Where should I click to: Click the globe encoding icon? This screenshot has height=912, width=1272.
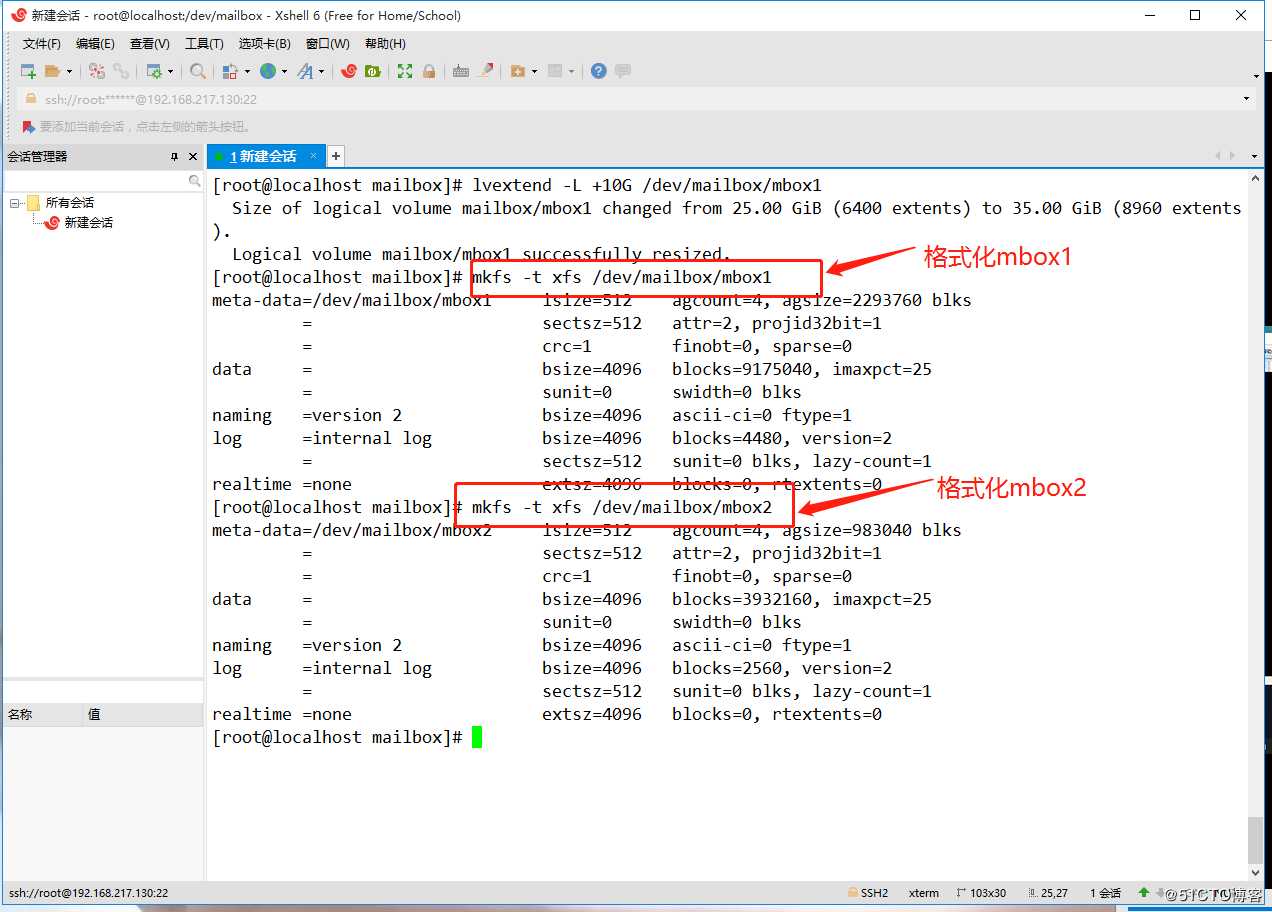click(x=268, y=71)
